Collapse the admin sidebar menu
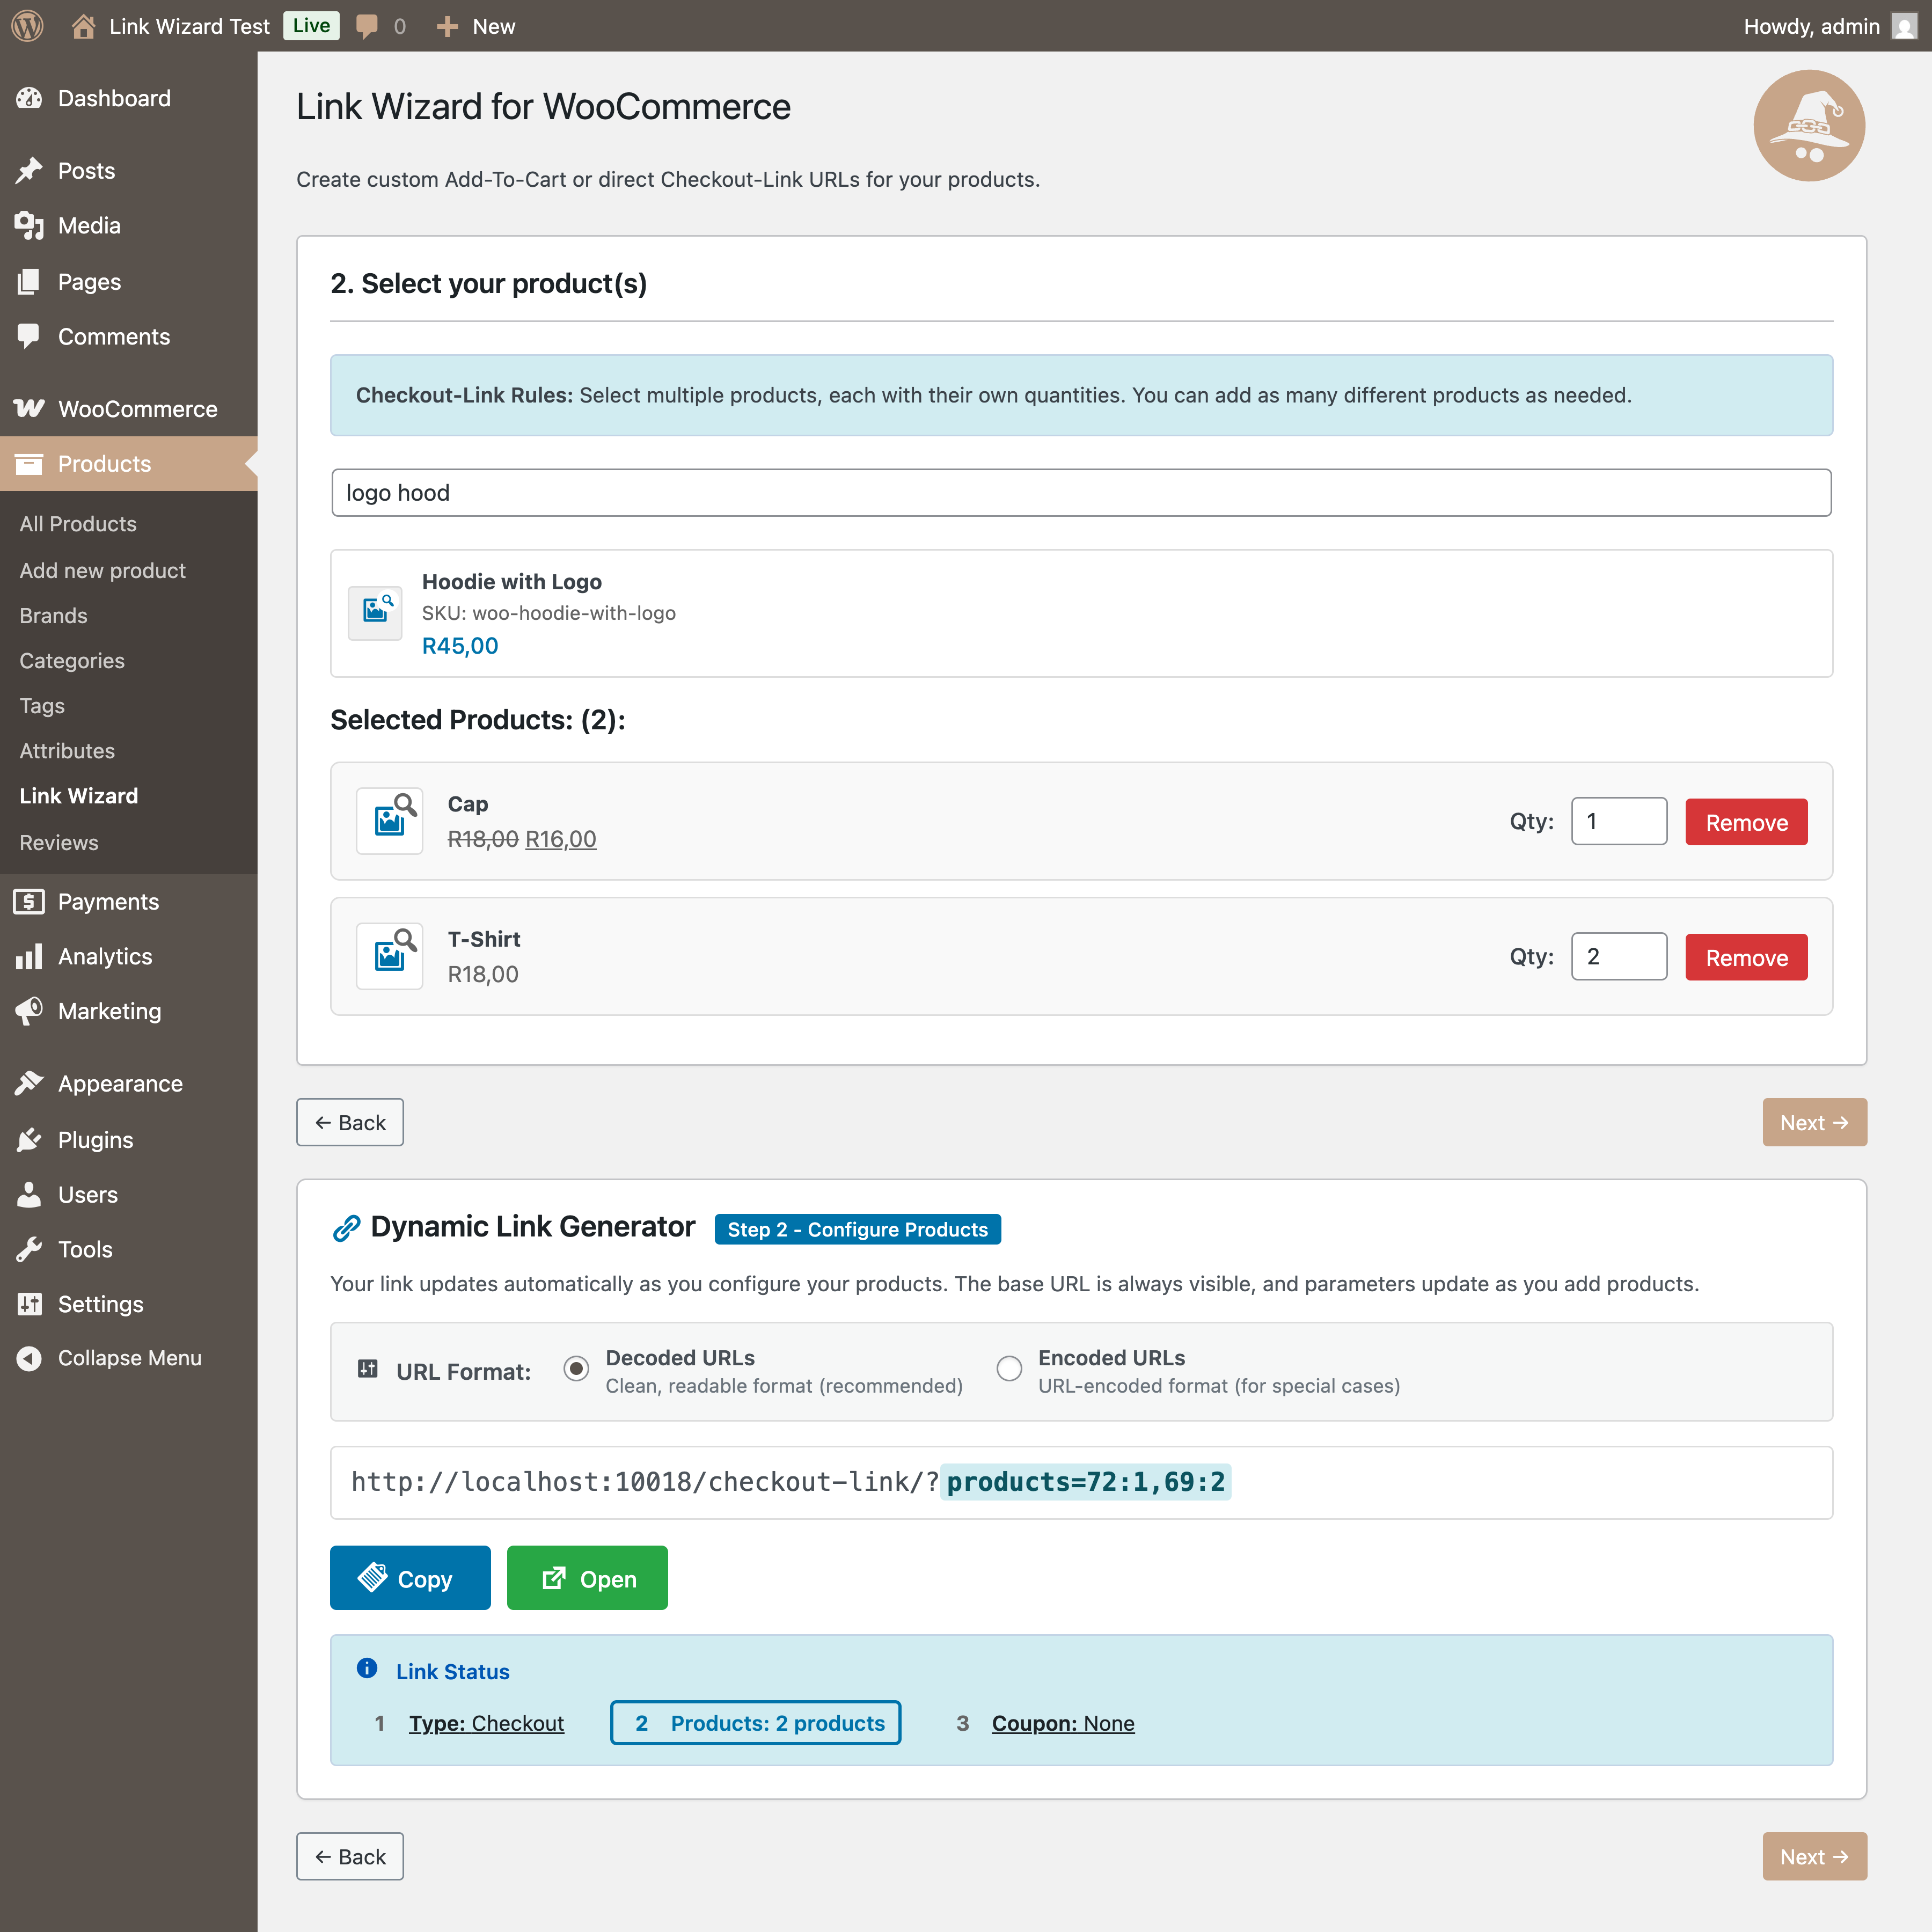Viewport: 1932px width, 1932px height. (x=129, y=1358)
